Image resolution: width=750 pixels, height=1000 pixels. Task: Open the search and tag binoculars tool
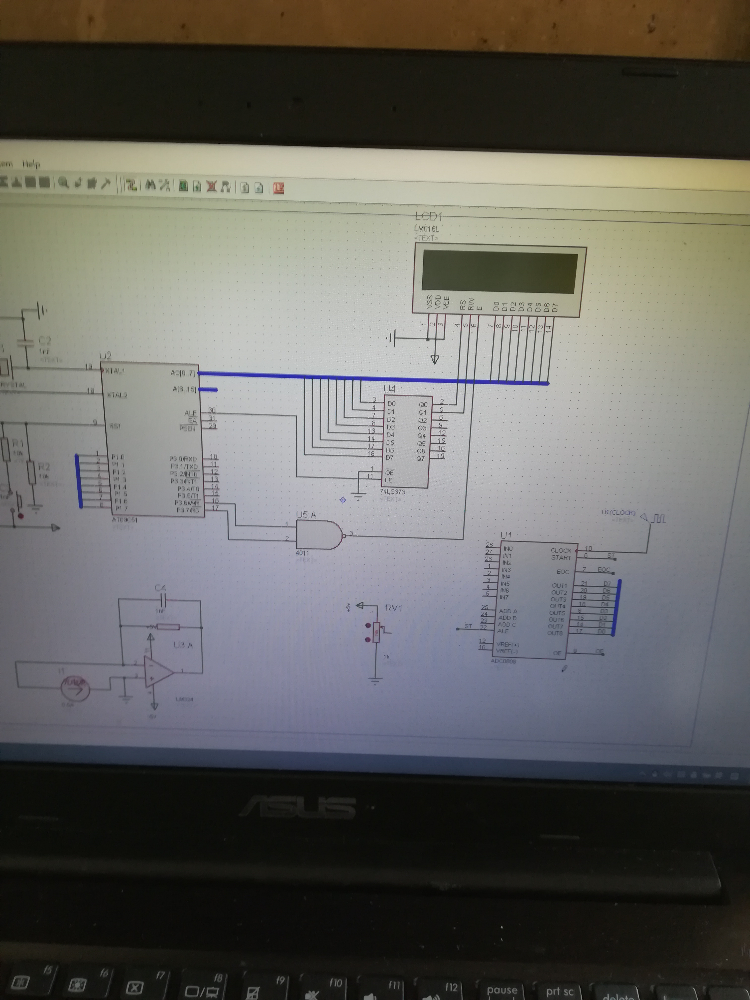coord(150,185)
